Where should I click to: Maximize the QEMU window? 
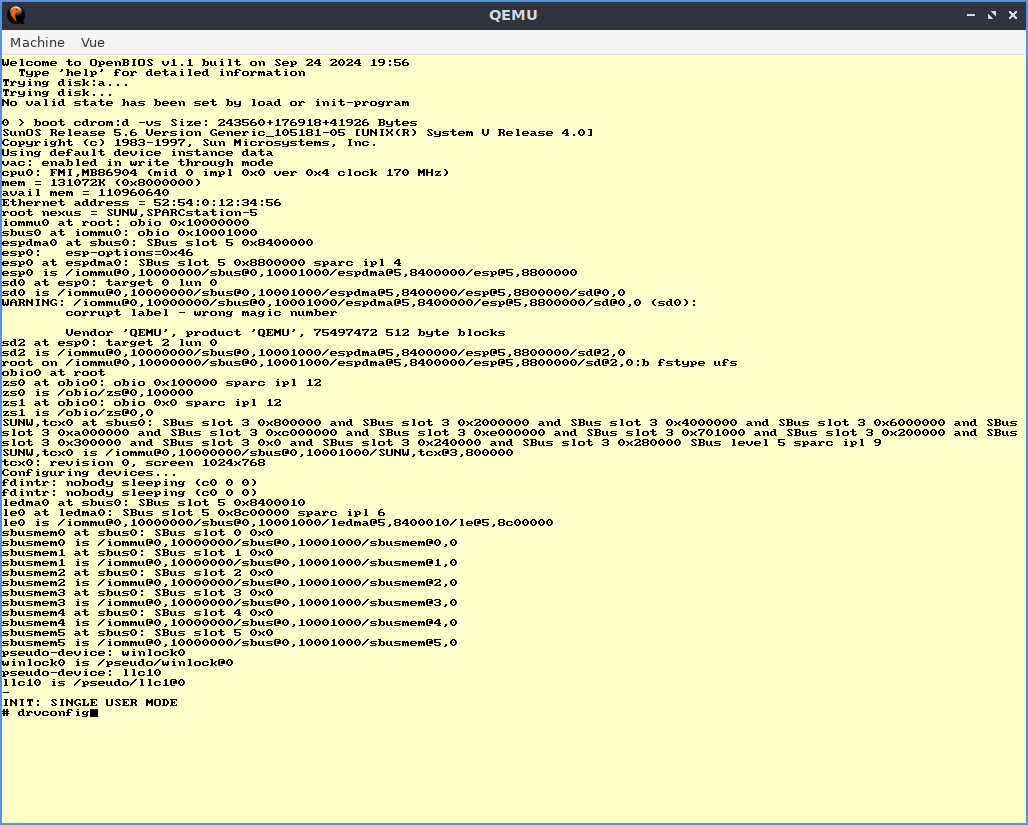coord(992,14)
